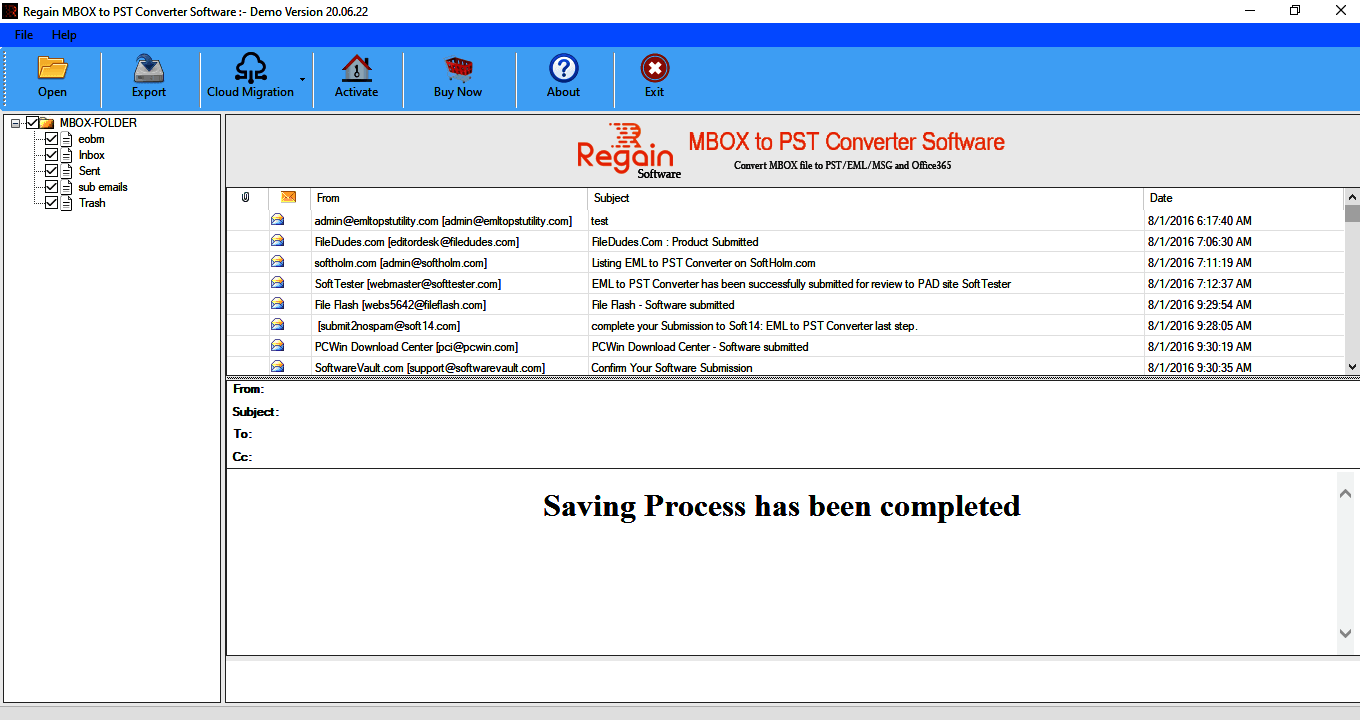Uncheck the MBOX-FOLDER root checkbox

coord(32,123)
